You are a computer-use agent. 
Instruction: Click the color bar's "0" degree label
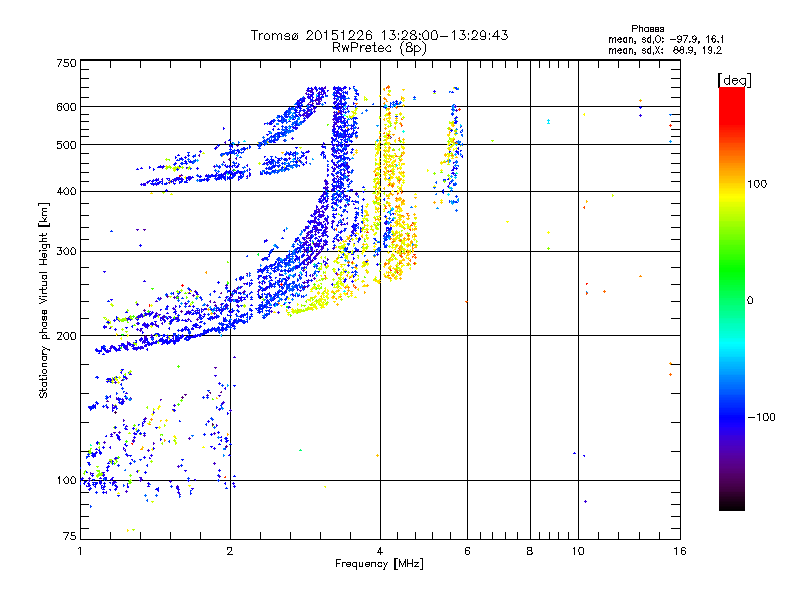pyautogui.click(x=750, y=301)
